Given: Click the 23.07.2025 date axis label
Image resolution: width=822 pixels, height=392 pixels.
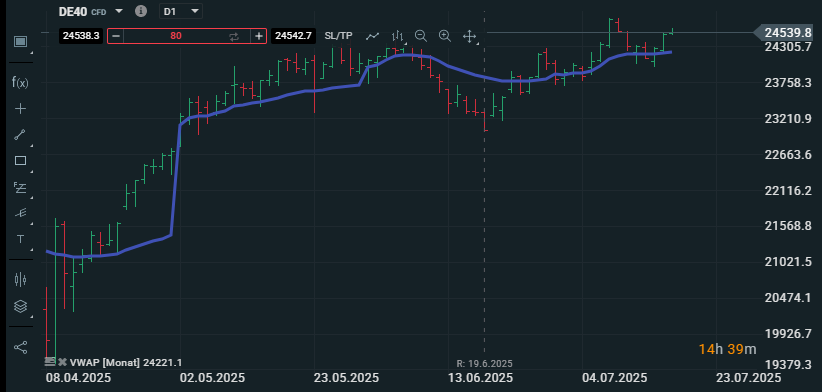Looking at the screenshot, I should pos(748,377).
